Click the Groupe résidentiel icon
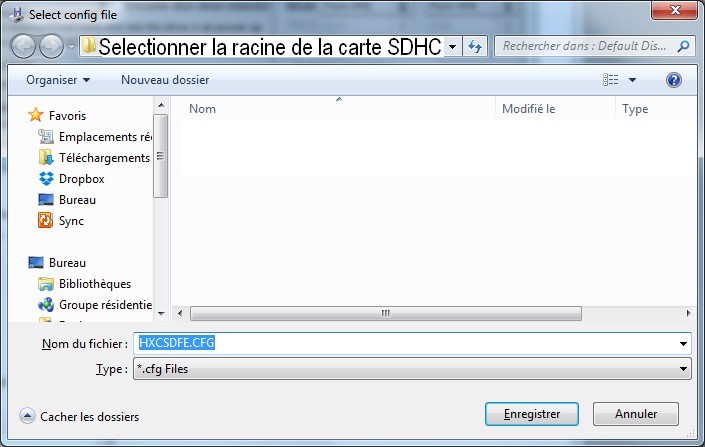The height and width of the screenshot is (447, 705). click(x=46, y=305)
